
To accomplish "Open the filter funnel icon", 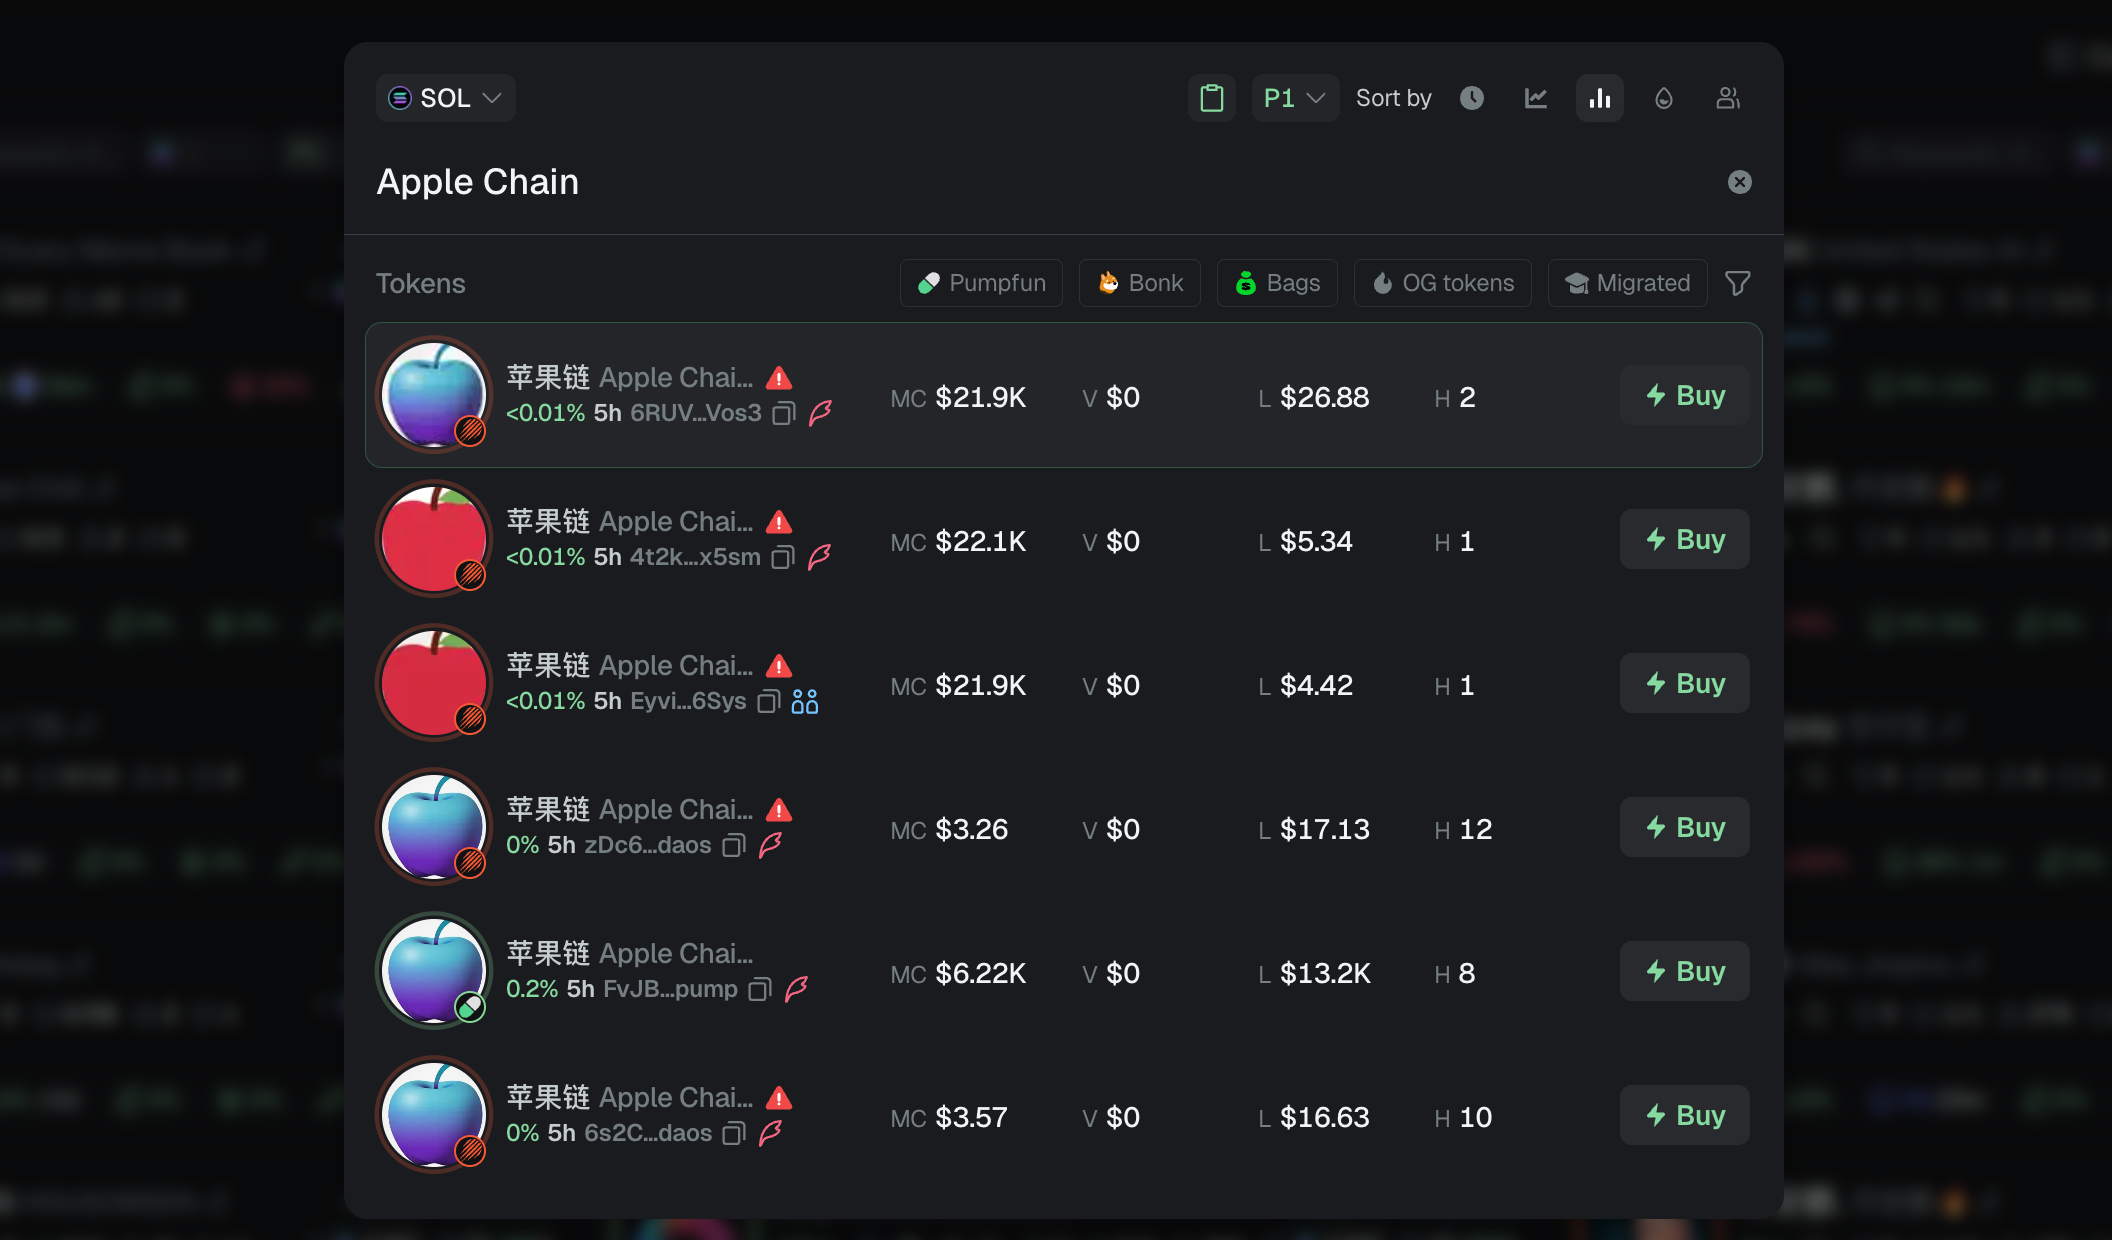I will (x=1737, y=283).
